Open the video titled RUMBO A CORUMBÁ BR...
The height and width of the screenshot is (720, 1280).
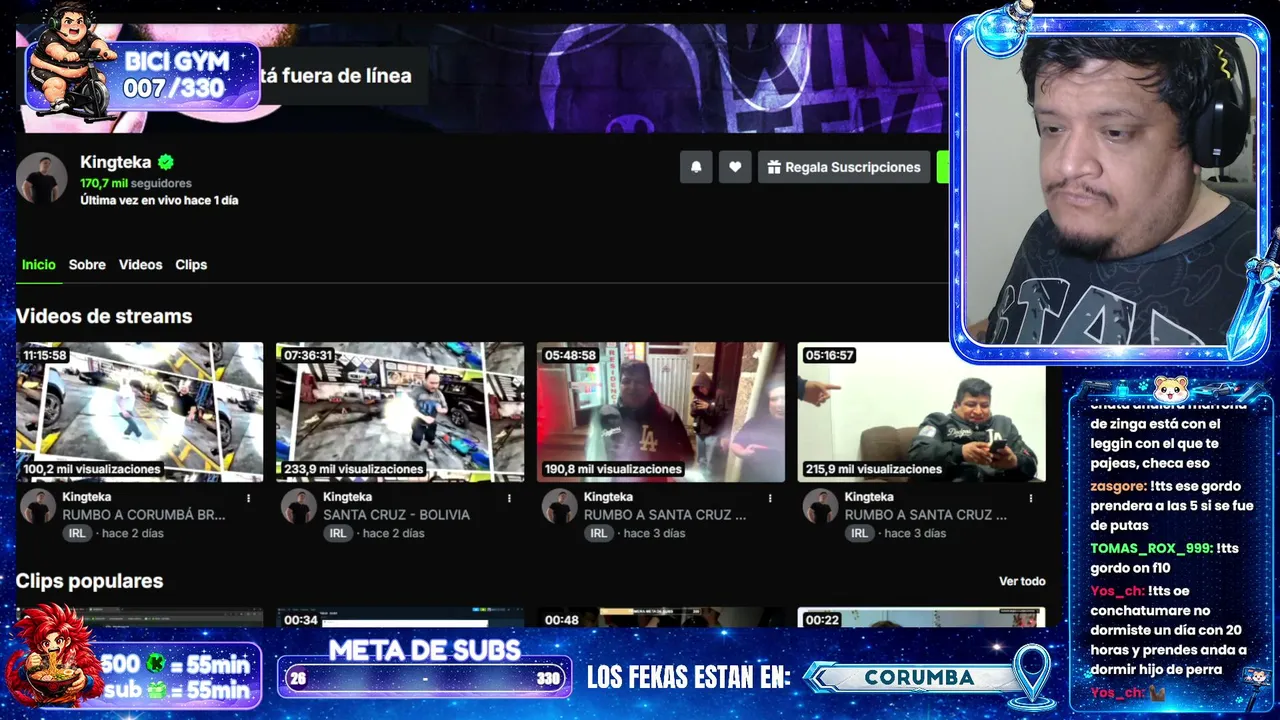coord(144,515)
